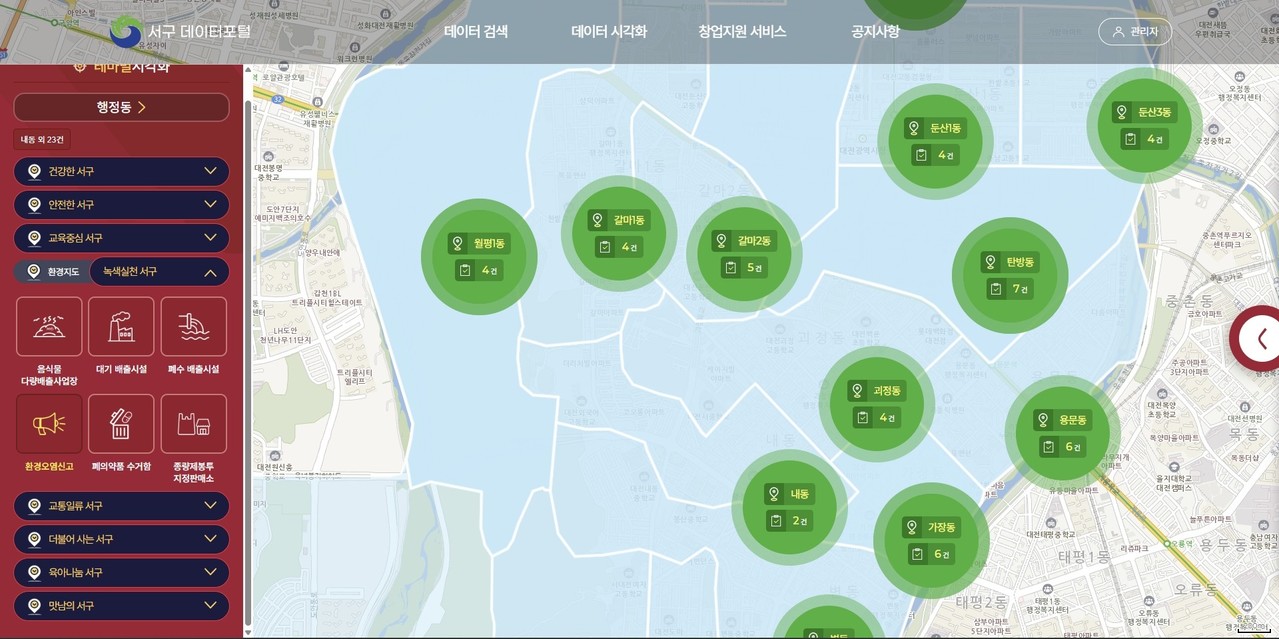This screenshot has height=639, width=1279.
Task: Click the 행정동 button
Action: tap(121, 107)
